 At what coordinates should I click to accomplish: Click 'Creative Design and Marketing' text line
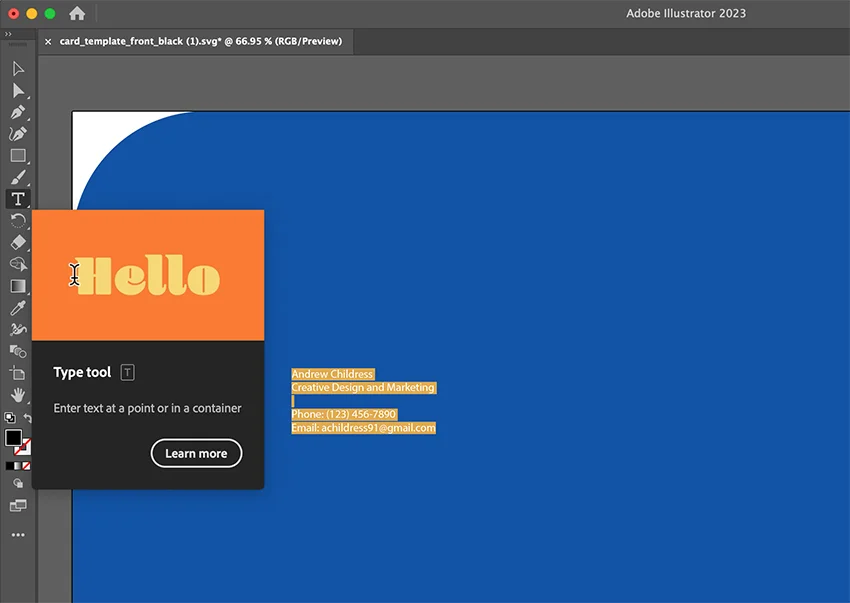pyautogui.click(x=363, y=388)
